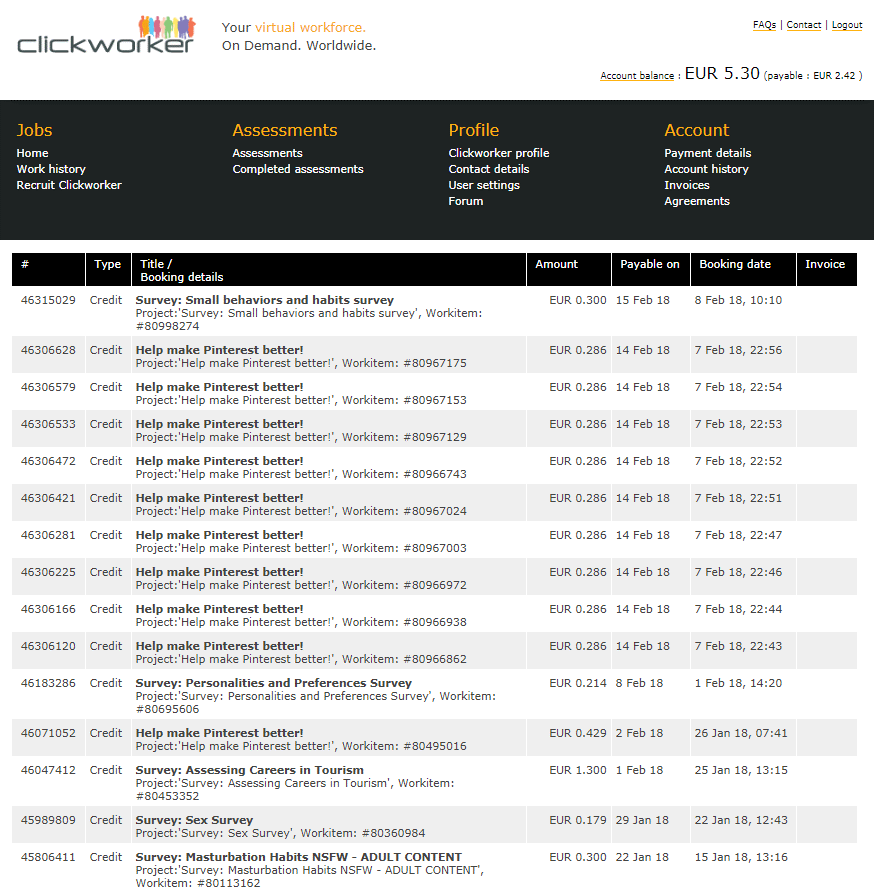The height and width of the screenshot is (892, 874).
Task: Click the clickworker logo
Action: [106, 35]
